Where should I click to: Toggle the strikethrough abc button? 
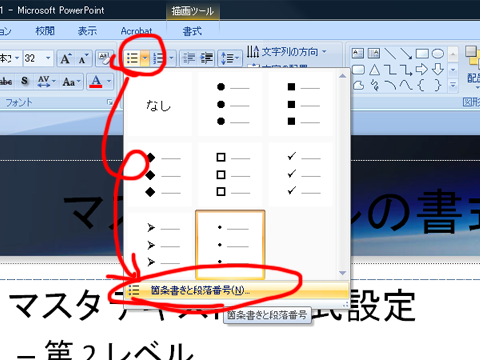point(7,81)
